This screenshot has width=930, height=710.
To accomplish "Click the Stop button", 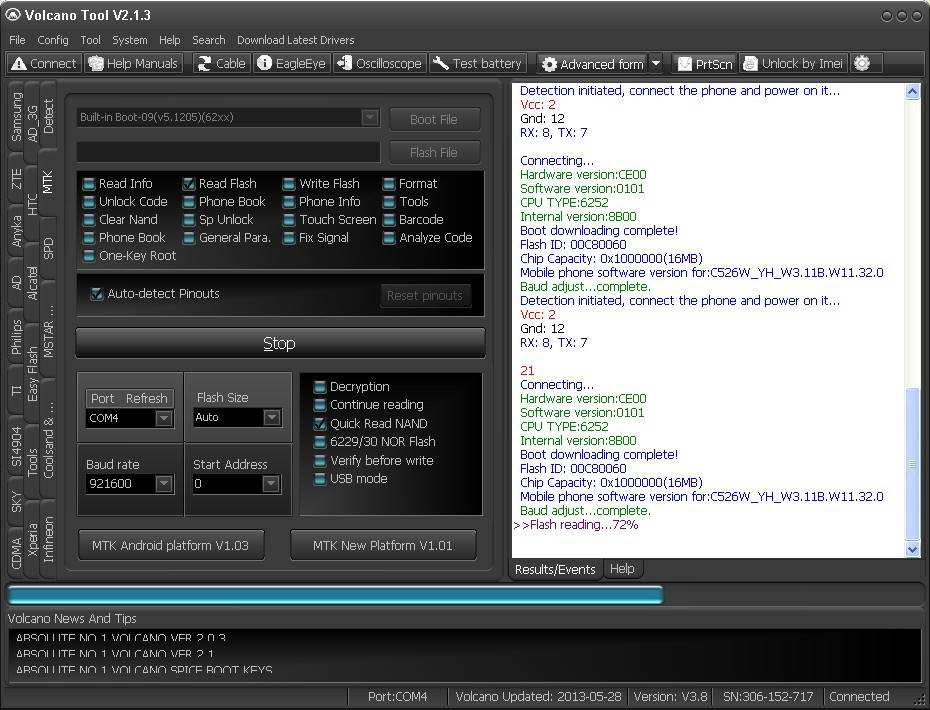I will point(281,343).
